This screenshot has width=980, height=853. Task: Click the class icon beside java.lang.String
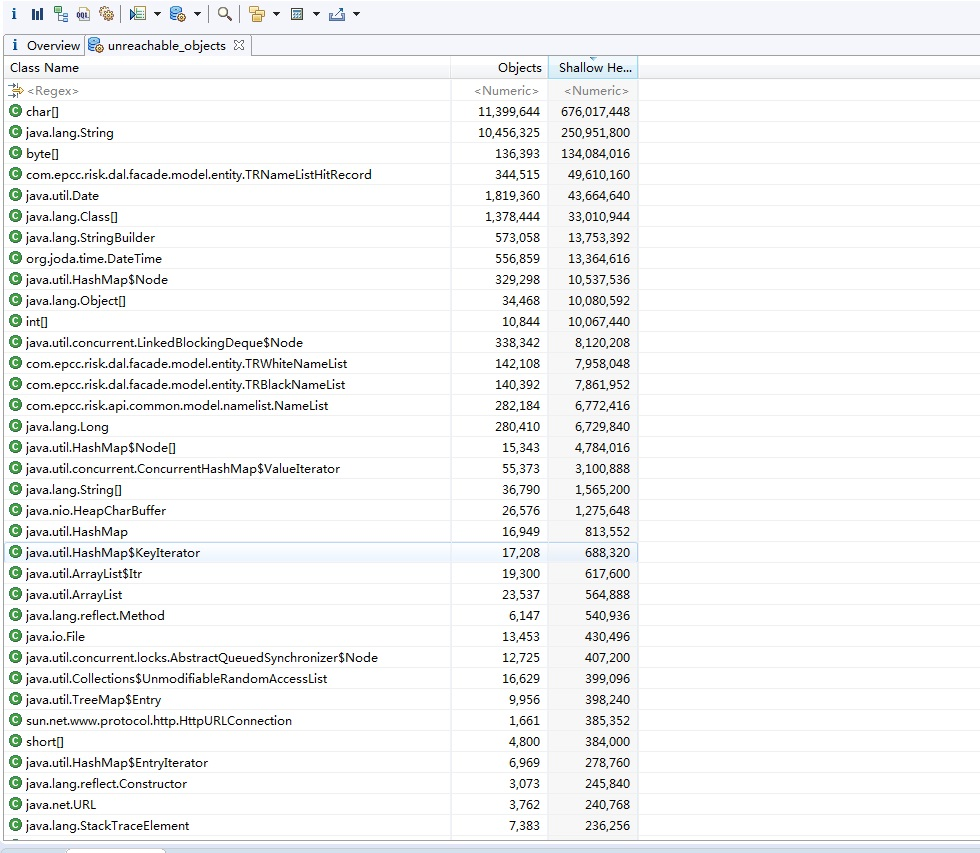16,132
